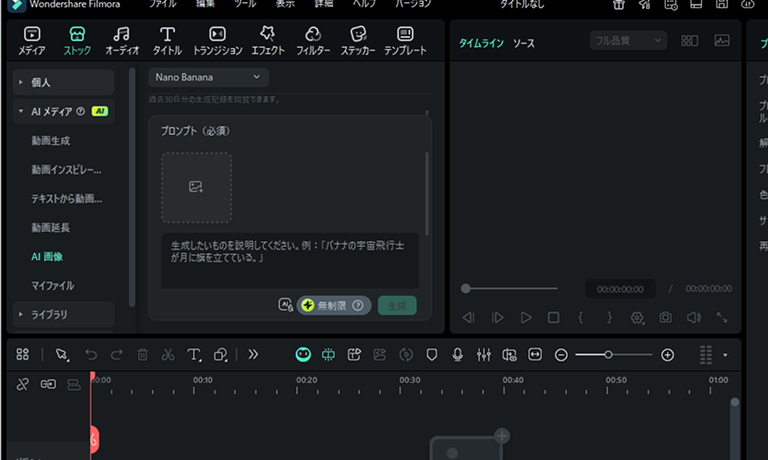The height and width of the screenshot is (460, 768).
Task: Toggle the 無制限 unlimited credits pill
Action: pos(333,305)
